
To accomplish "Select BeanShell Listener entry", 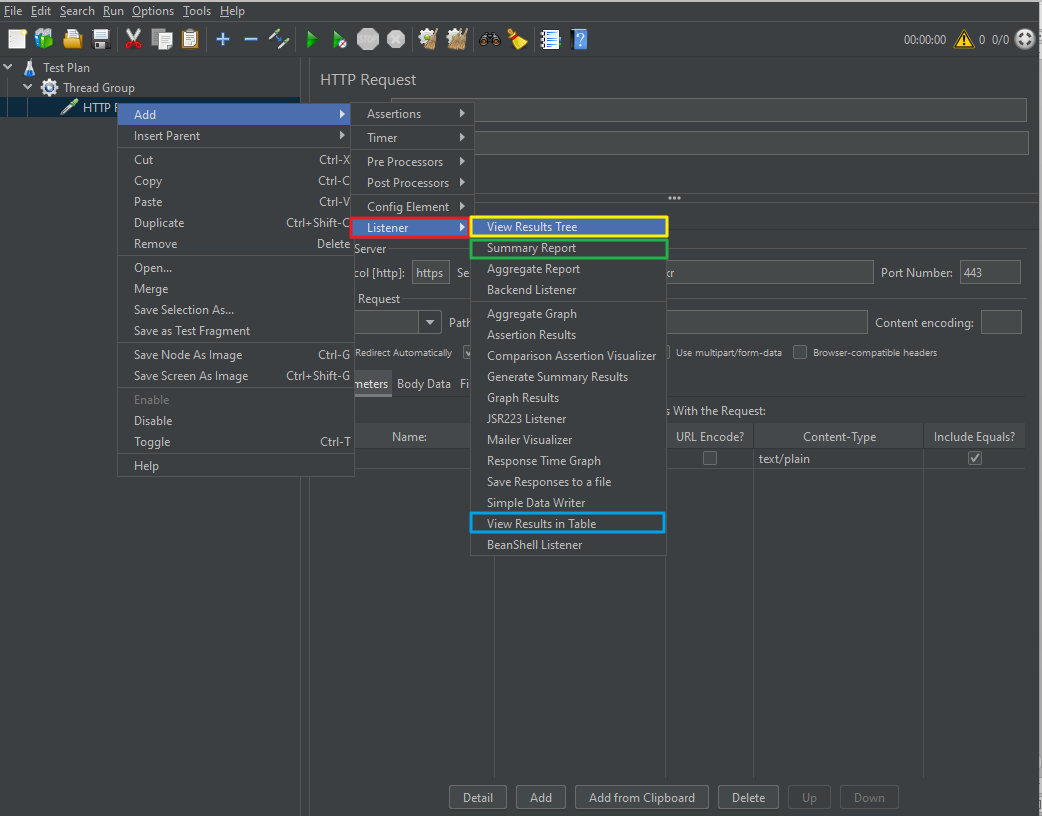I will coord(568,544).
